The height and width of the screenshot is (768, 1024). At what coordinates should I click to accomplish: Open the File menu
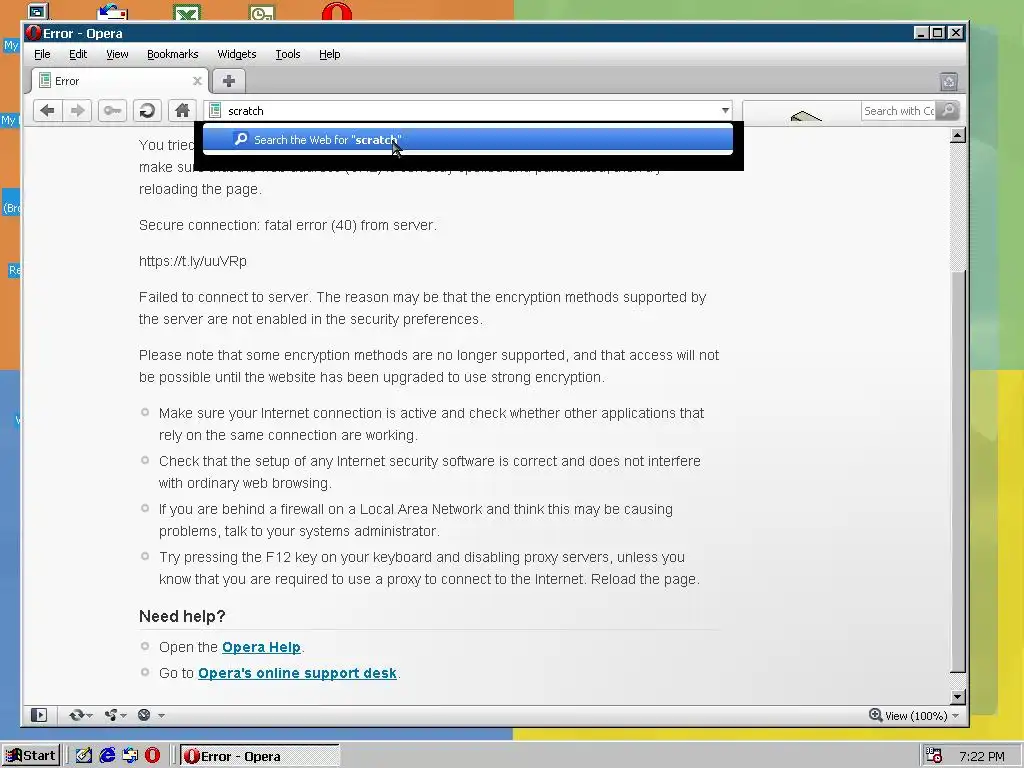pos(42,54)
